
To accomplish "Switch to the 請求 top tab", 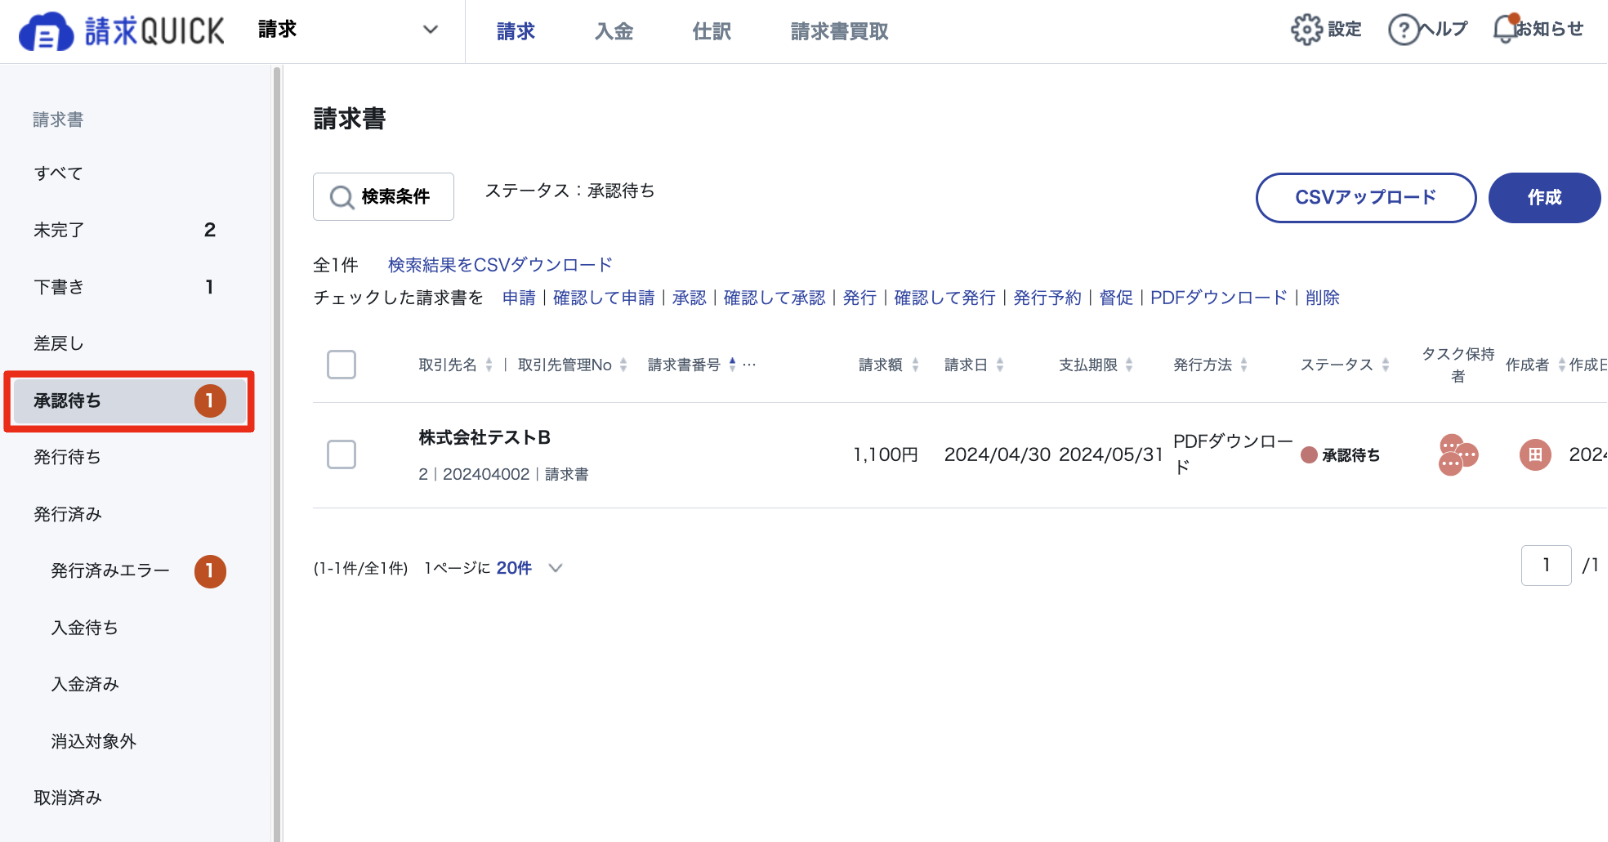I will [516, 32].
